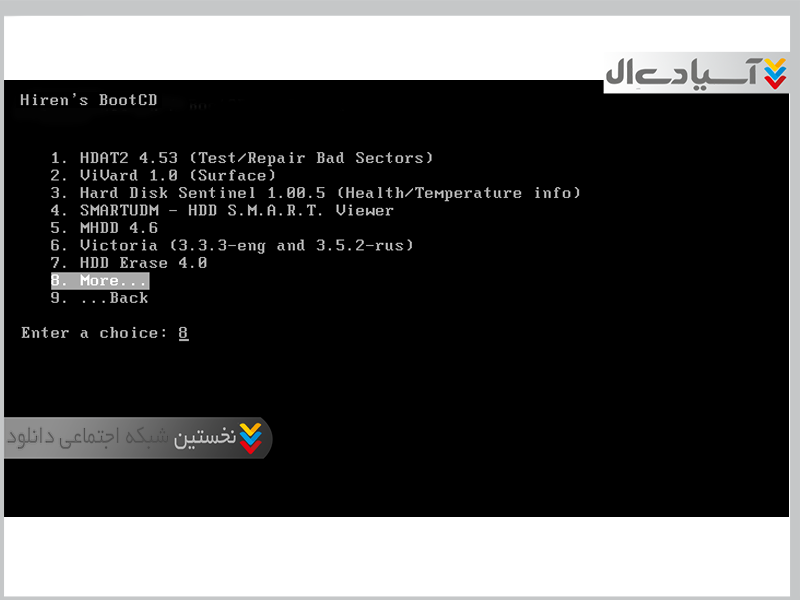Pick the MHDD 4.6 entry
The width and height of the screenshot is (800, 600).
tap(104, 228)
